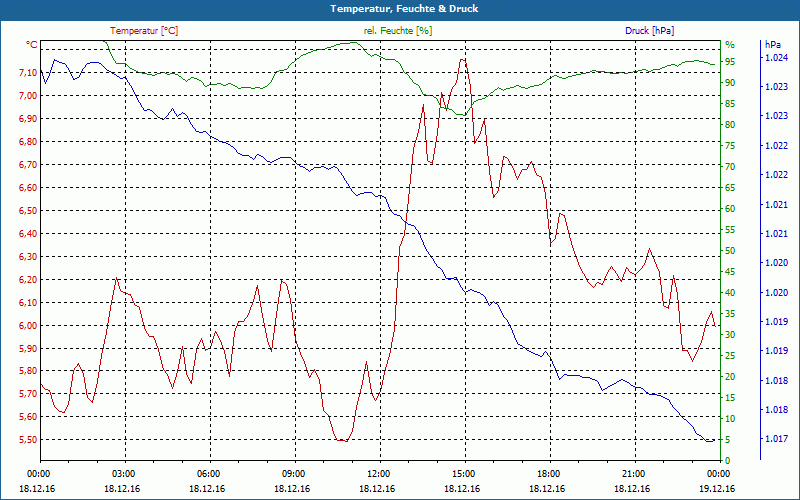Click the '7,00' temperature axis label
This screenshot has width=800, height=500.
28,96
